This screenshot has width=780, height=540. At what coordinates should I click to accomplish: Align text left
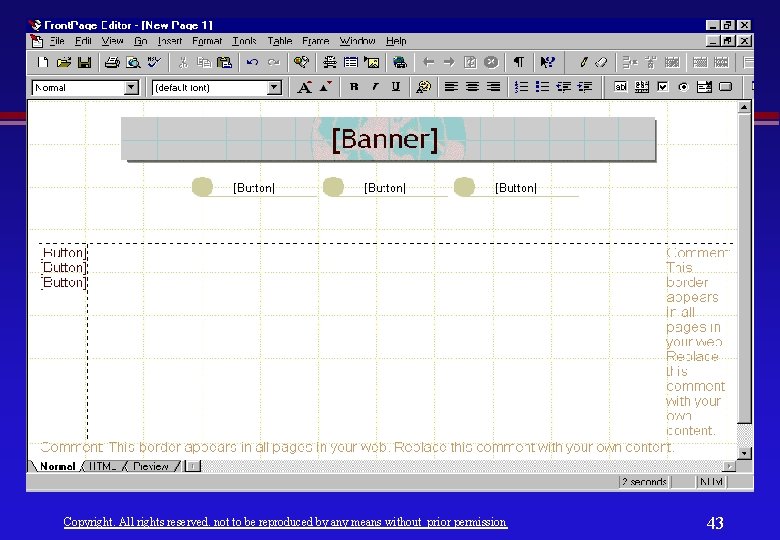pyautogui.click(x=451, y=87)
